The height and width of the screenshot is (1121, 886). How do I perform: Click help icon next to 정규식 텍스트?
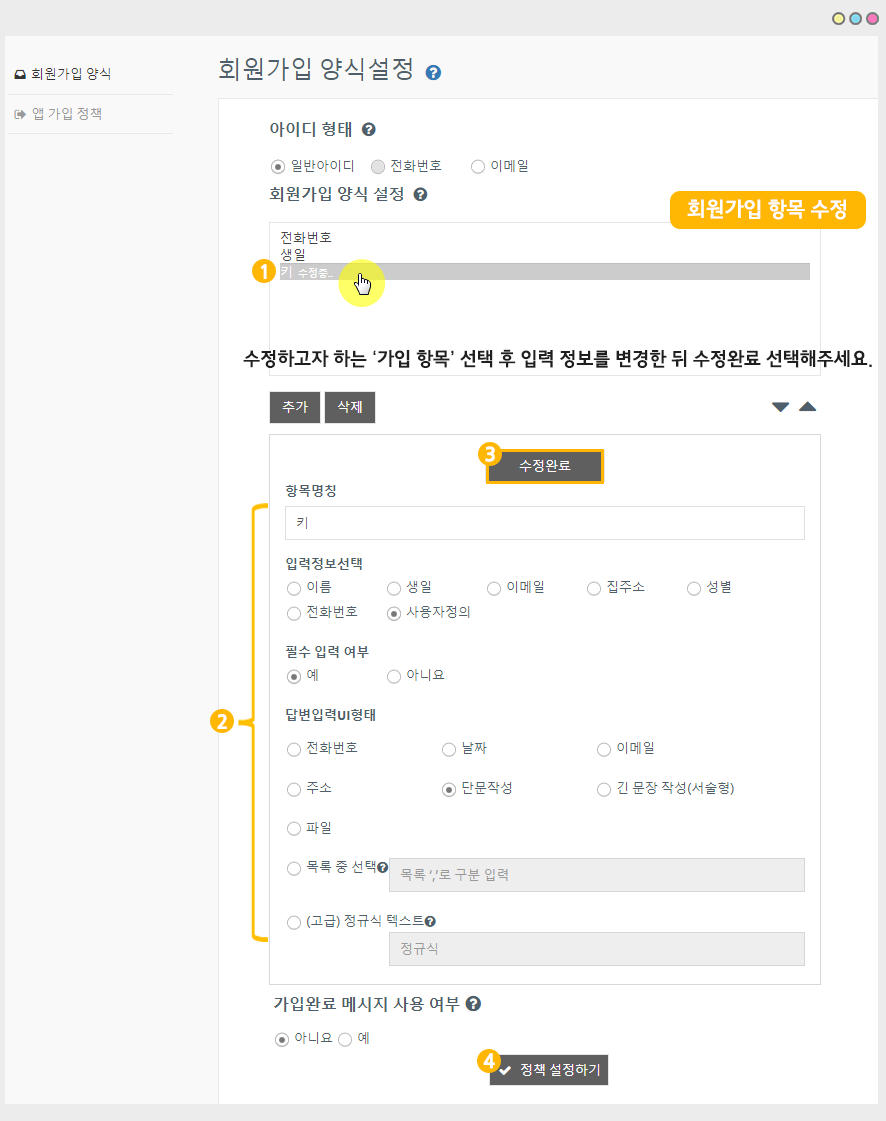(x=430, y=922)
